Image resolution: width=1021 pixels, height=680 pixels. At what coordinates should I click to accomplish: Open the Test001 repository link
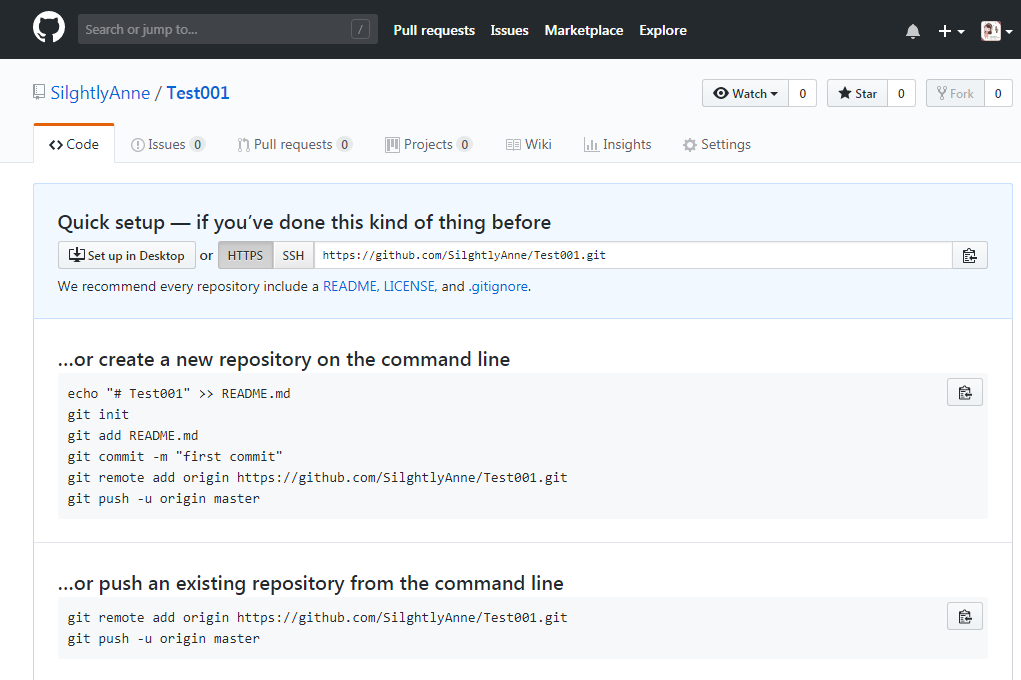[x=198, y=92]
